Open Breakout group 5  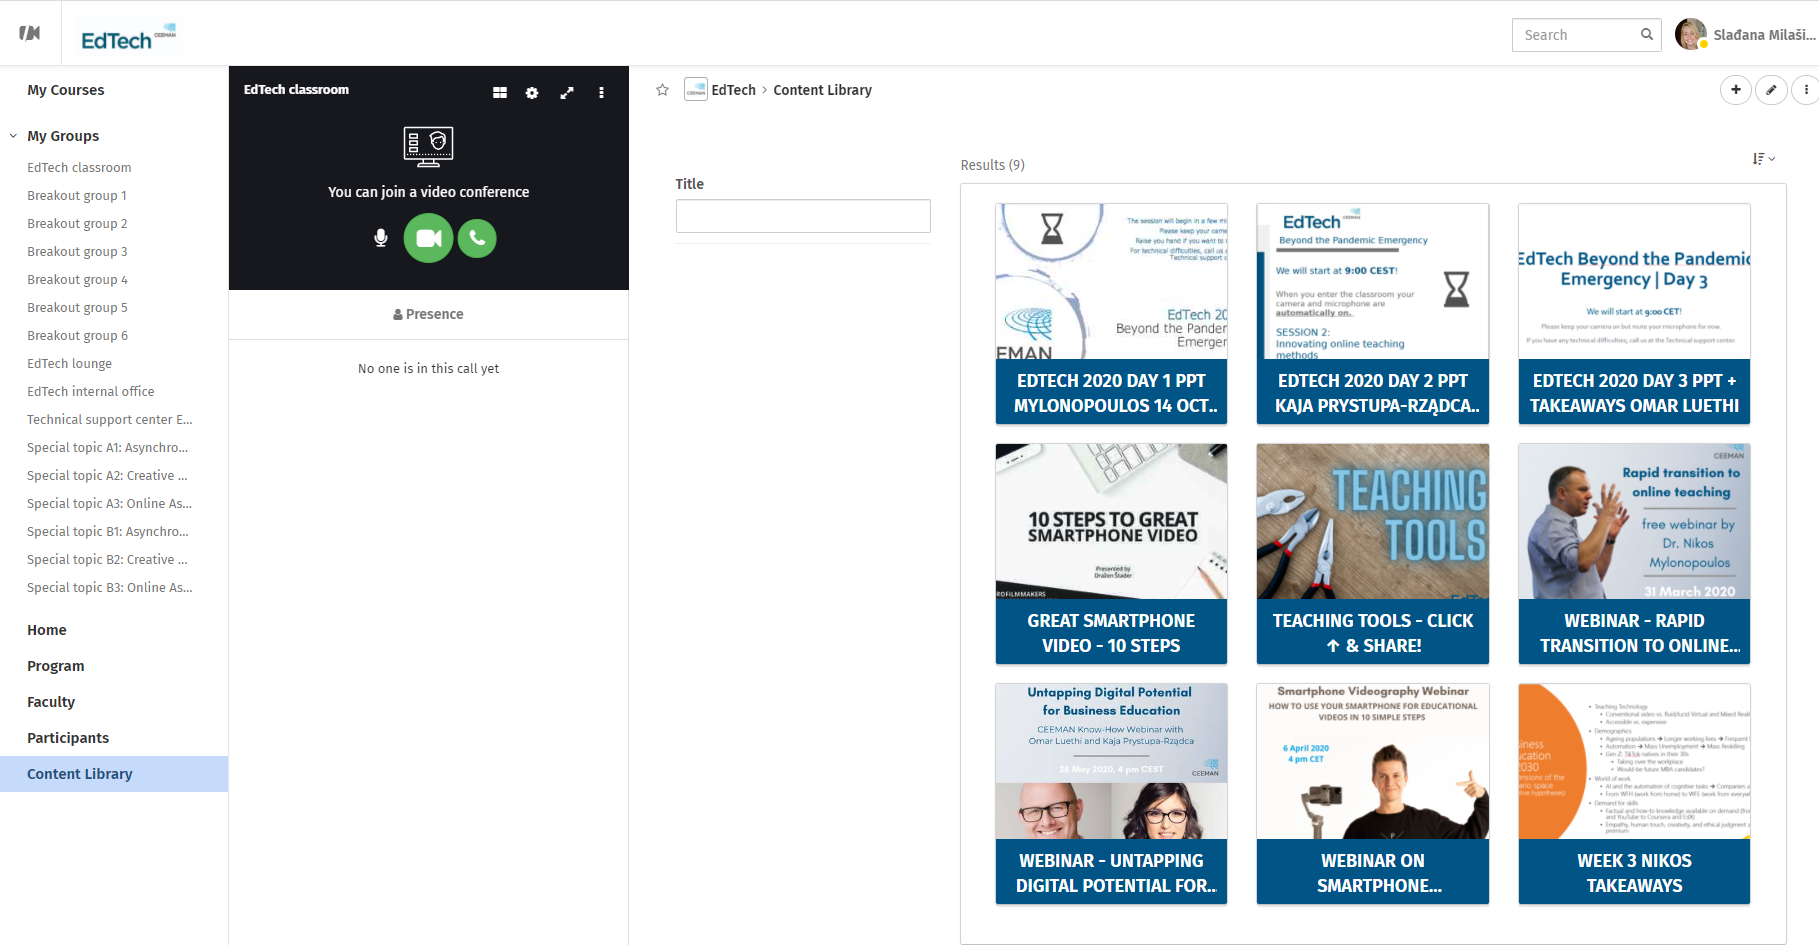pos(77,308)
